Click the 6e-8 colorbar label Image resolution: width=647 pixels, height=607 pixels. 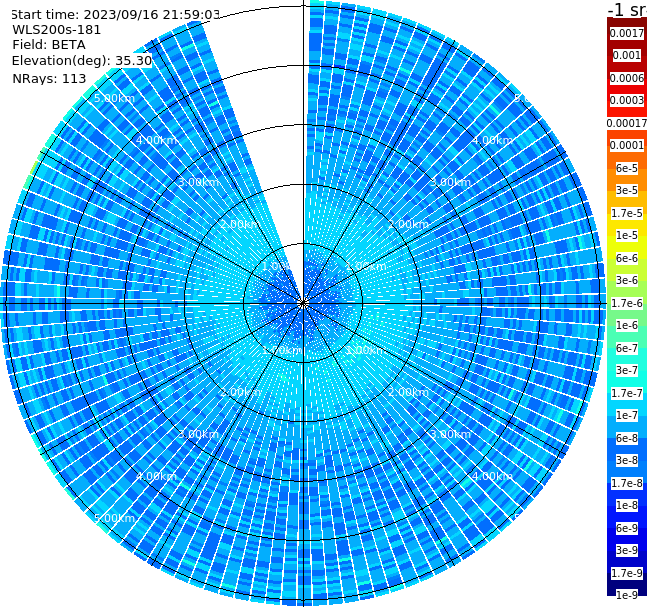tap(627, 438)
